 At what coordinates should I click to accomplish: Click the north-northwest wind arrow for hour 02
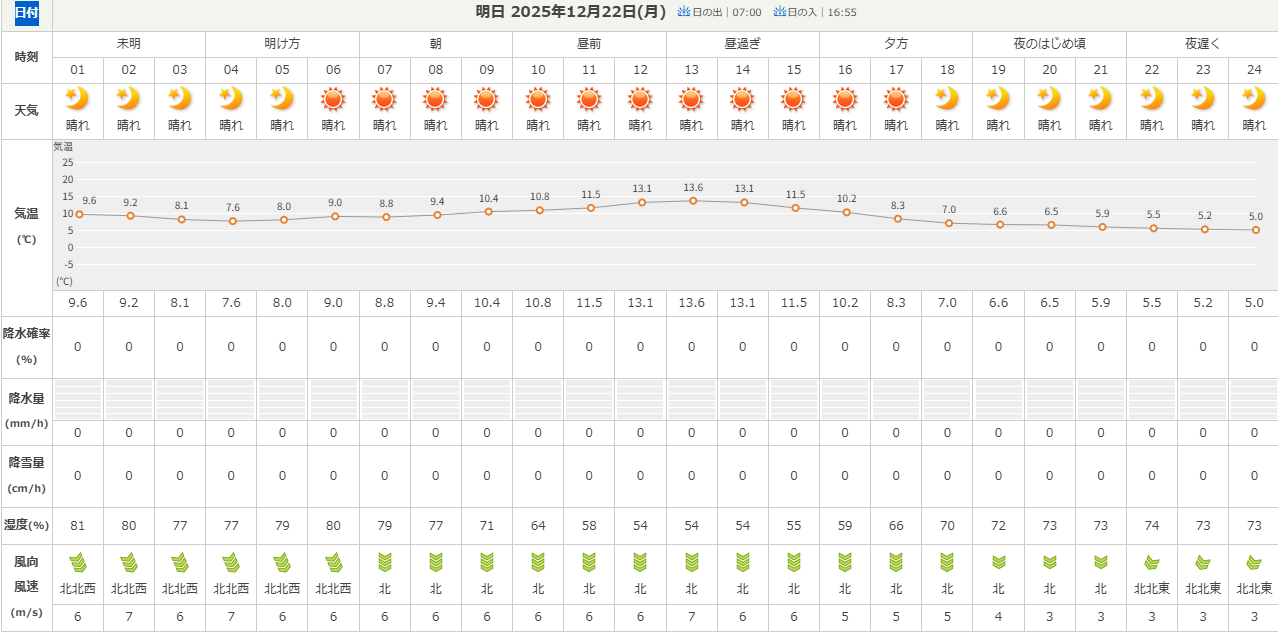pos(129,562)
